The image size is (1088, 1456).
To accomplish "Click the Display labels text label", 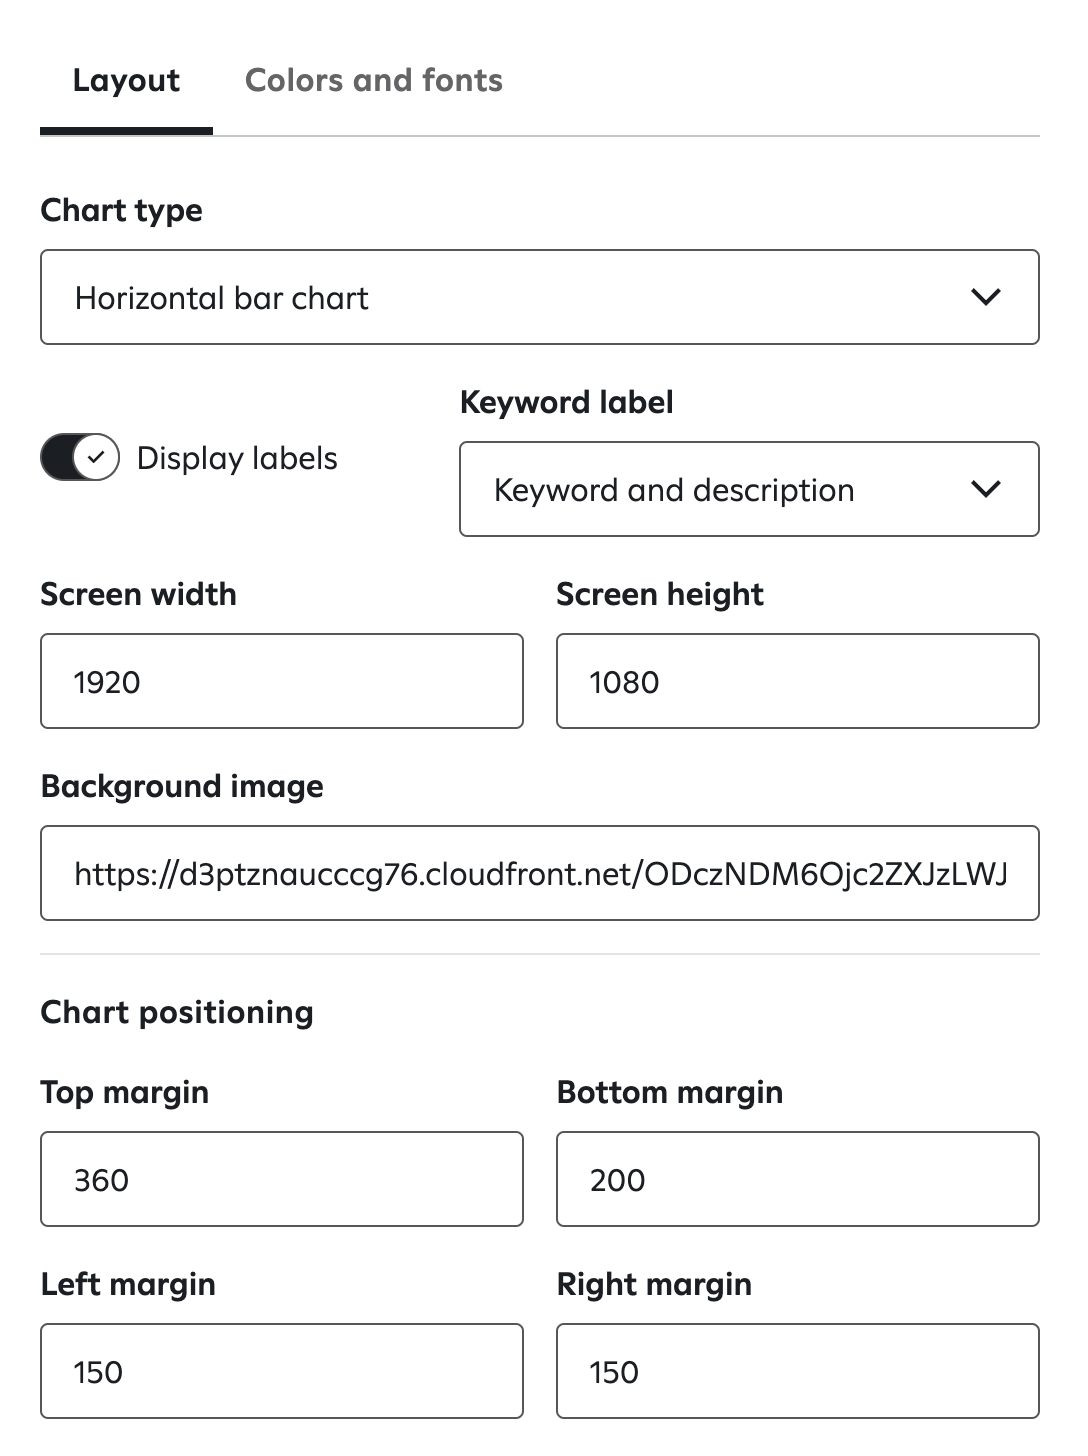I will click(x=237, y=458).
